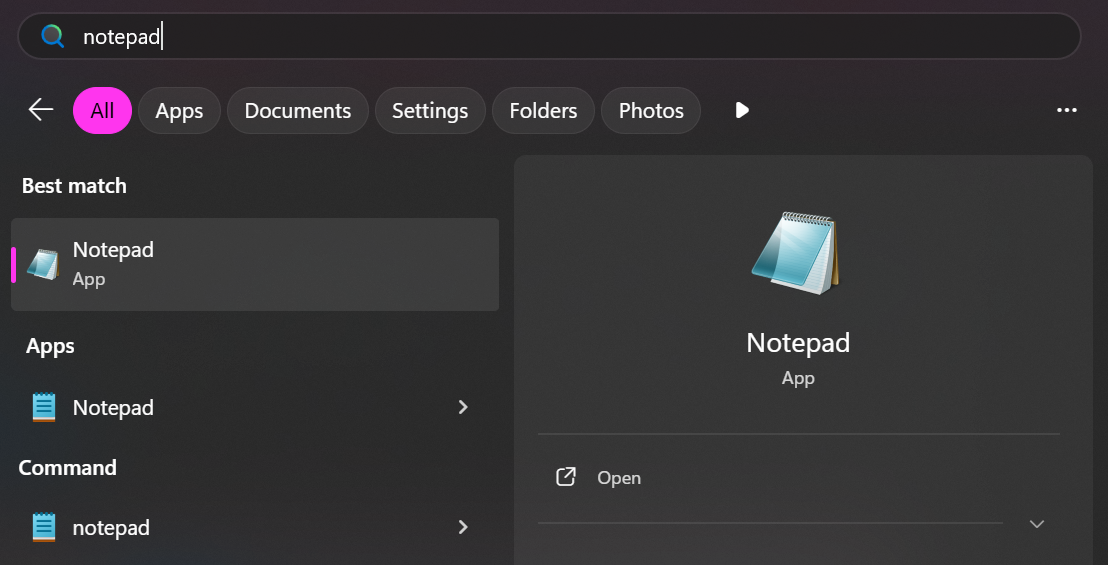The height and width of the screenshot is (565, 1108).
Task: Expand the Command notepad result chevron
Action: tap(463, 527)
